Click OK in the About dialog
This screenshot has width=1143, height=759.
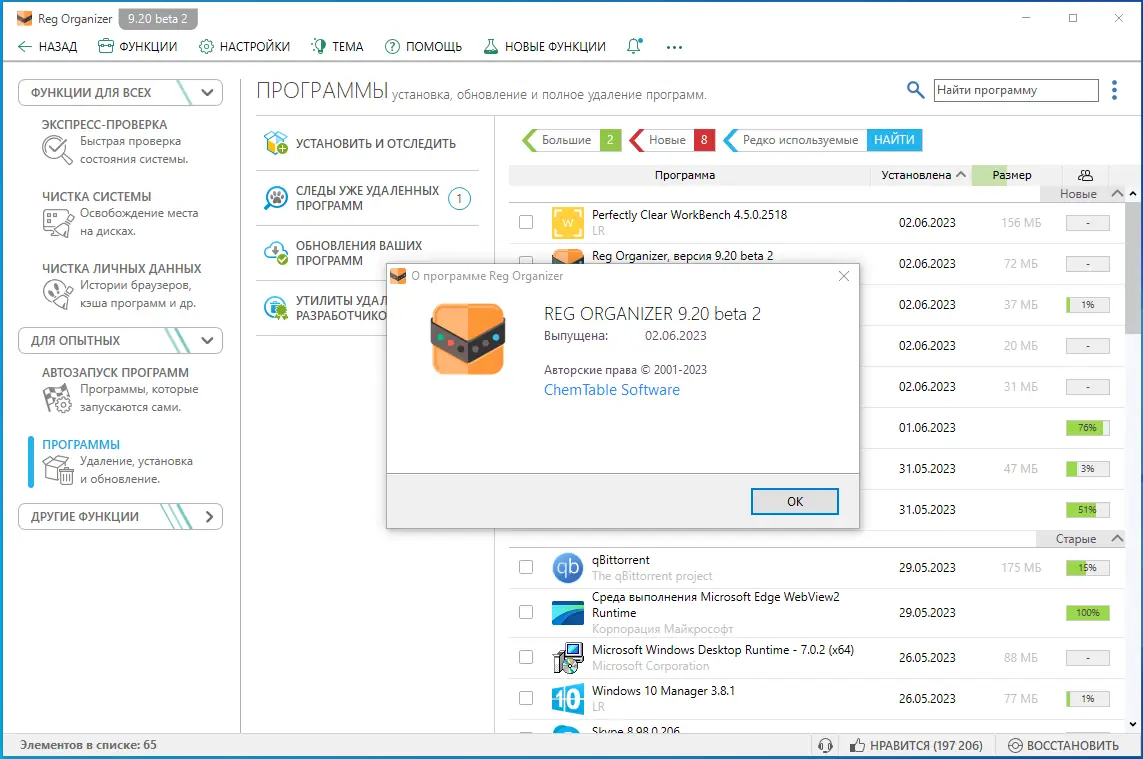795,502
